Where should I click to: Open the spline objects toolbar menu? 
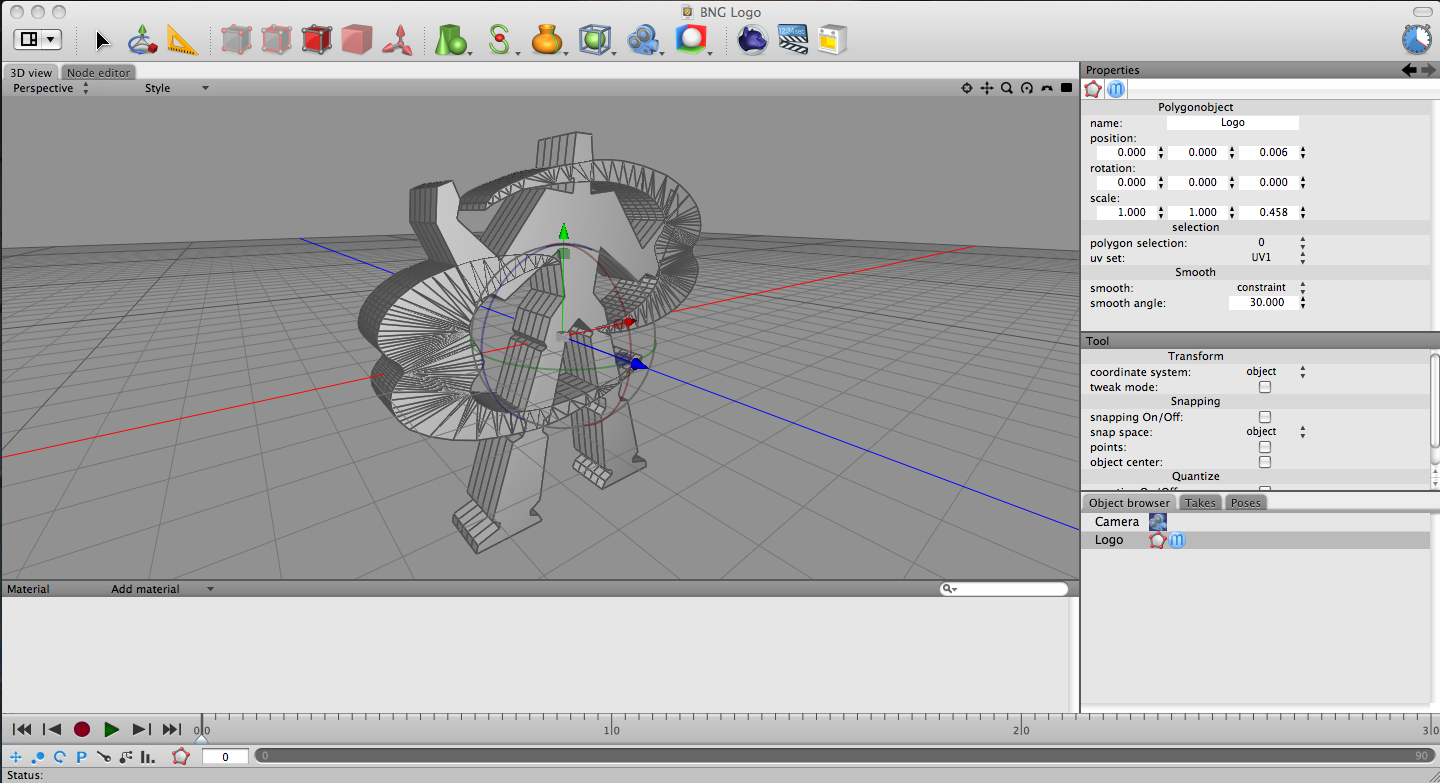tap(499, 41)
